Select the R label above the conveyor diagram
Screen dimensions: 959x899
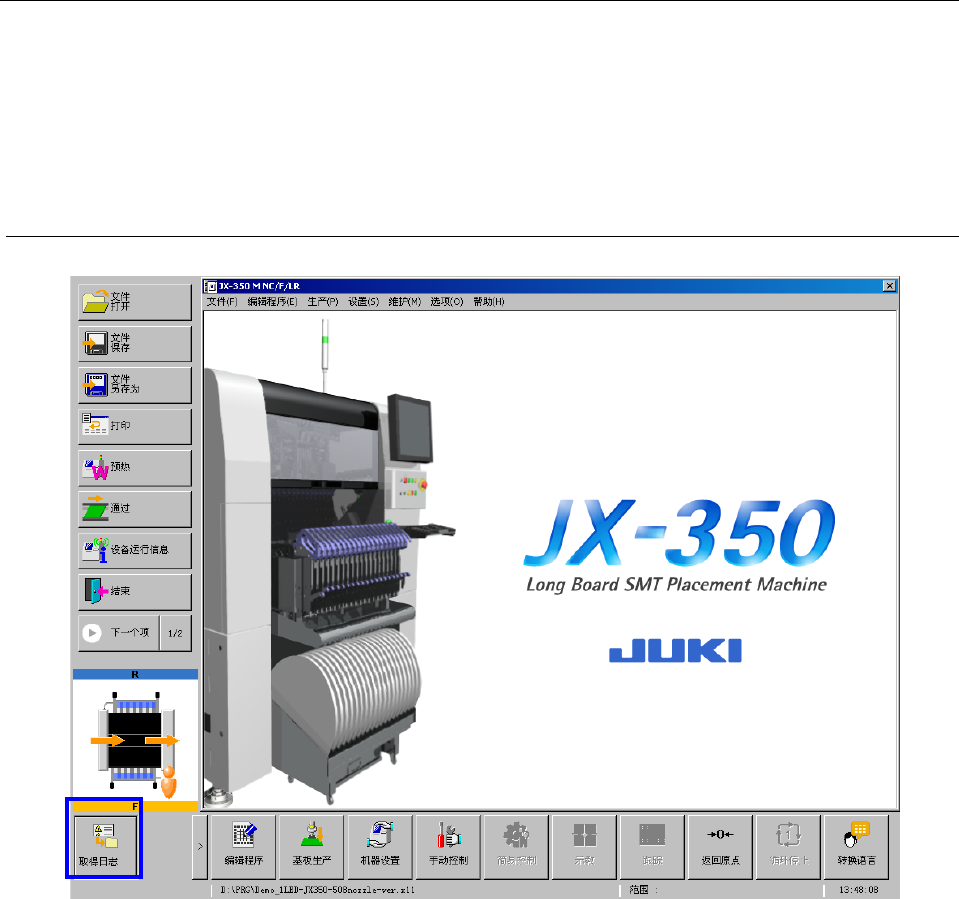click(x=135, y=674)
